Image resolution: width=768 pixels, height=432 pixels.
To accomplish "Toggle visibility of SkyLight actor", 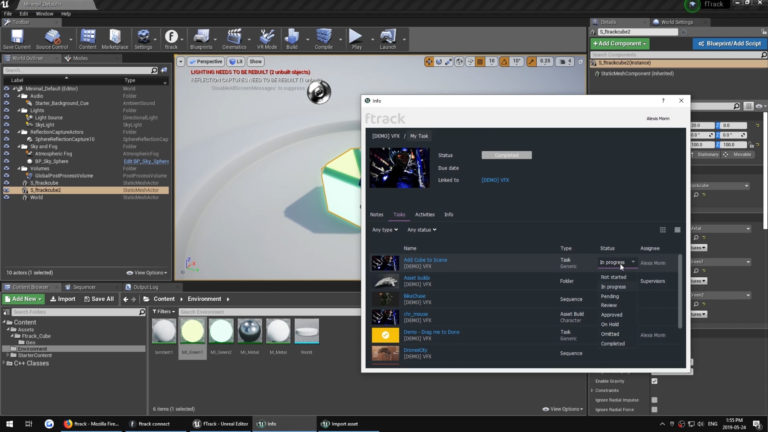I will (x=6, y=125).
